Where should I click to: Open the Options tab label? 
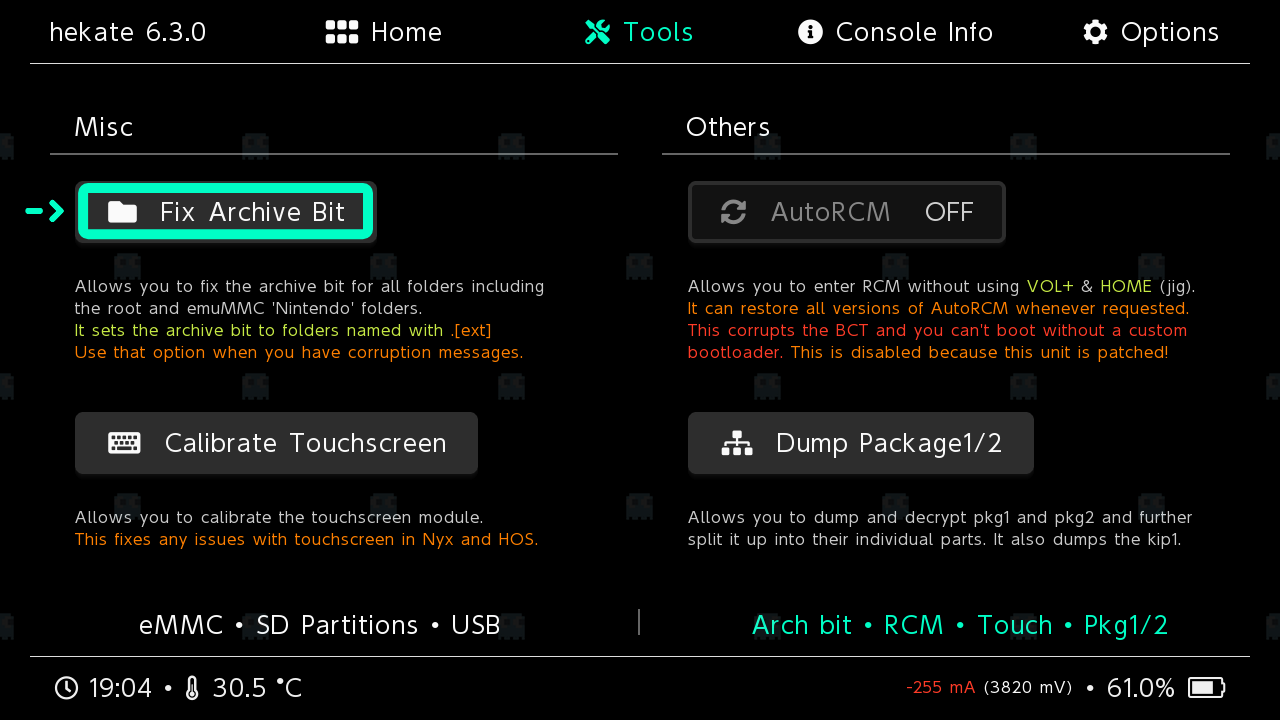1169,32
